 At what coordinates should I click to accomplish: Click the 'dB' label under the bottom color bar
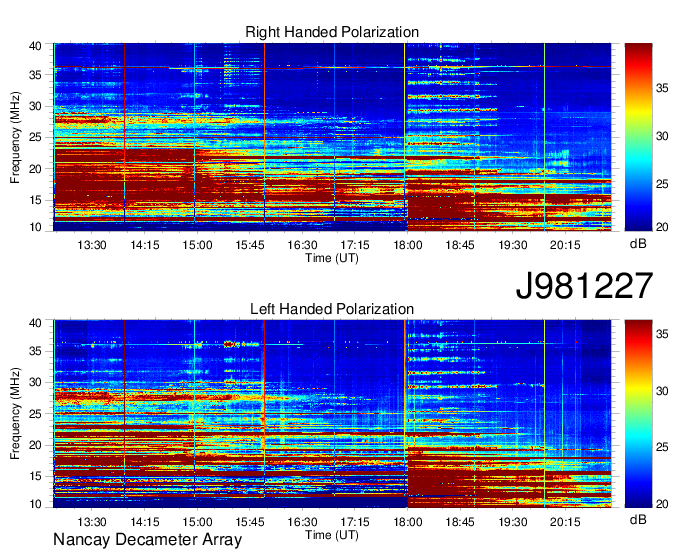tap(638, 519)
